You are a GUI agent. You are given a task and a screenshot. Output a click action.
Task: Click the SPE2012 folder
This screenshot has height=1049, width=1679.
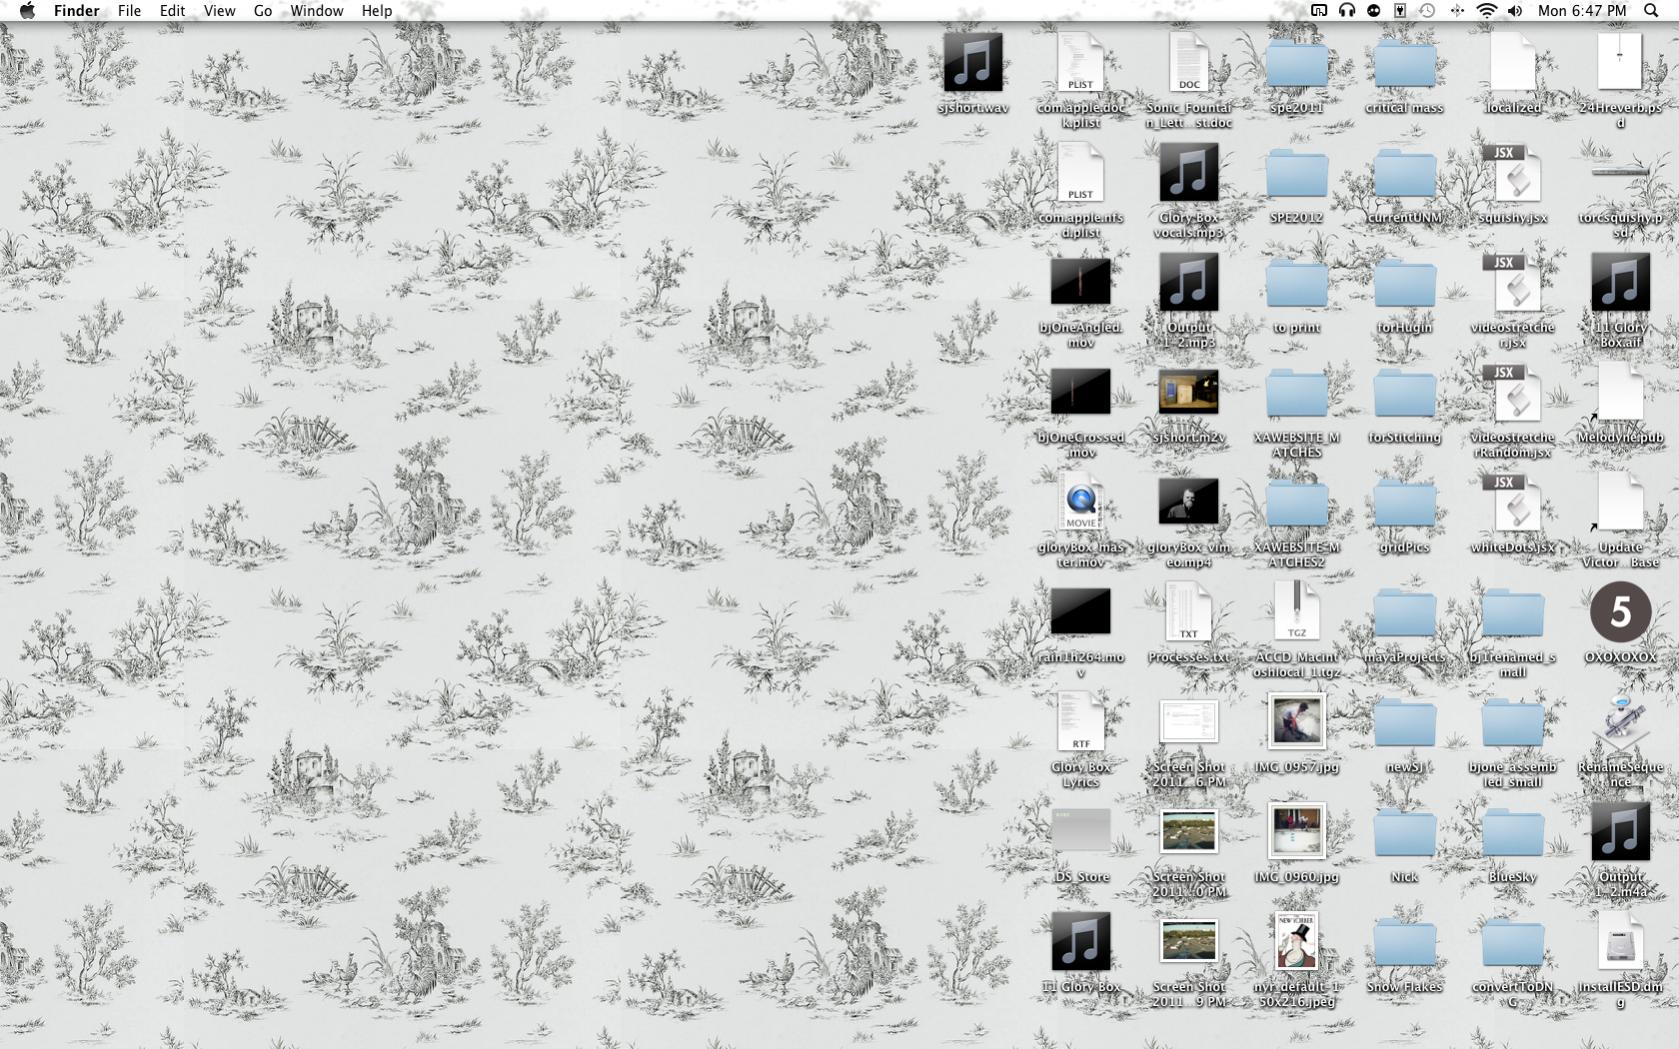(x=1297, y=175)
